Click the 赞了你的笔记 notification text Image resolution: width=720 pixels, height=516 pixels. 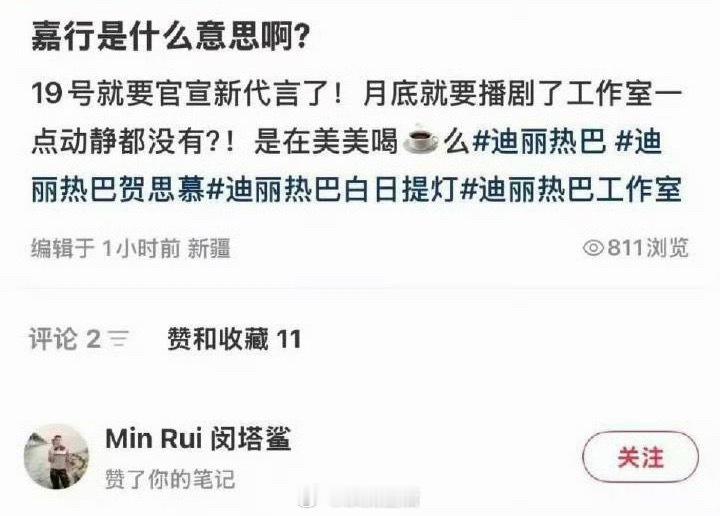coord(170,479)
